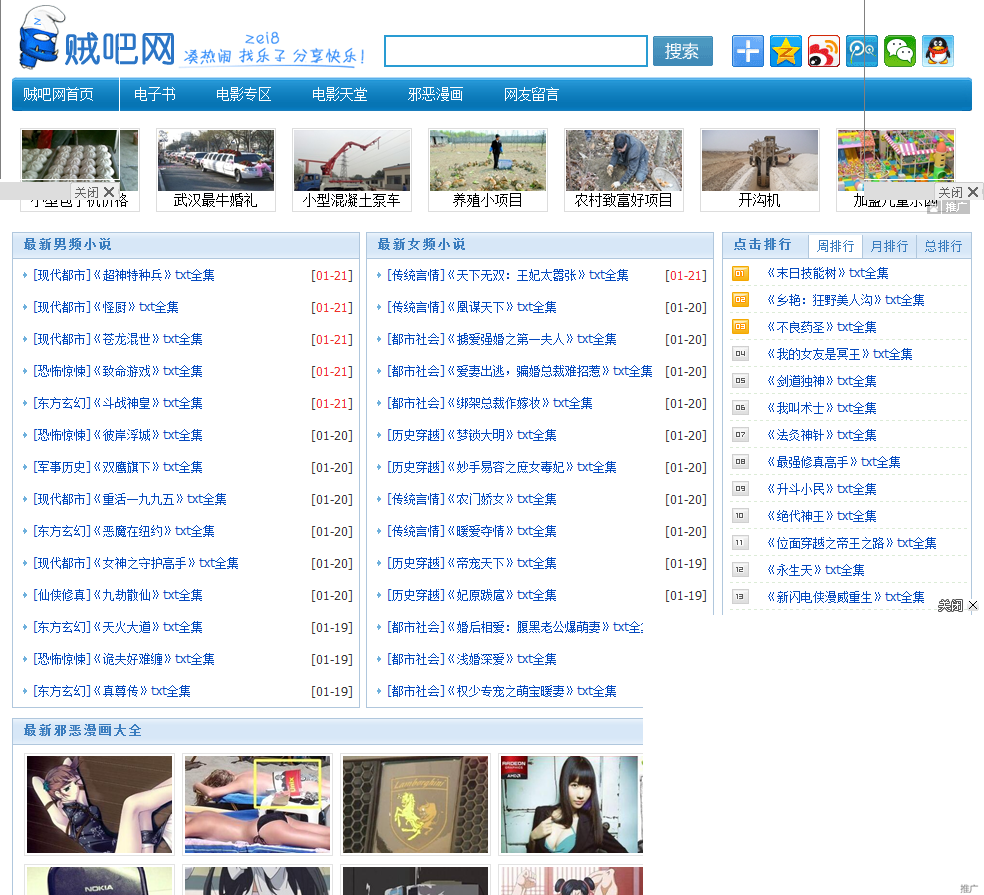The width and height of the screenshot is (984, 895).
Task: Switch to 总排行 ranking tab
Action: [x=943, y=246]
